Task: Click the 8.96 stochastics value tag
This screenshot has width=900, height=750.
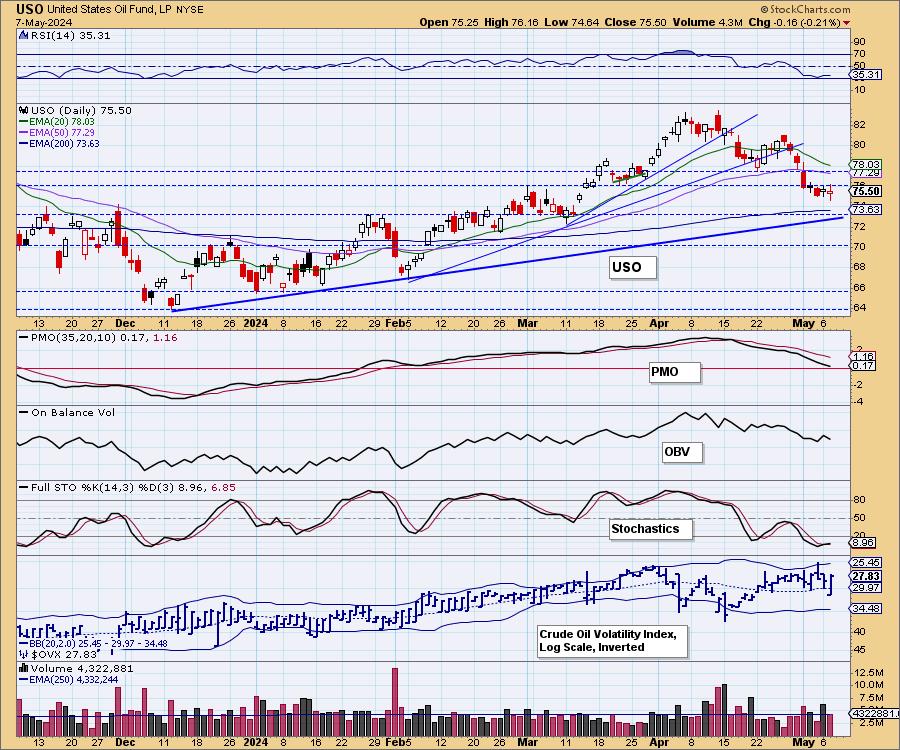Action: click(864, 542)
